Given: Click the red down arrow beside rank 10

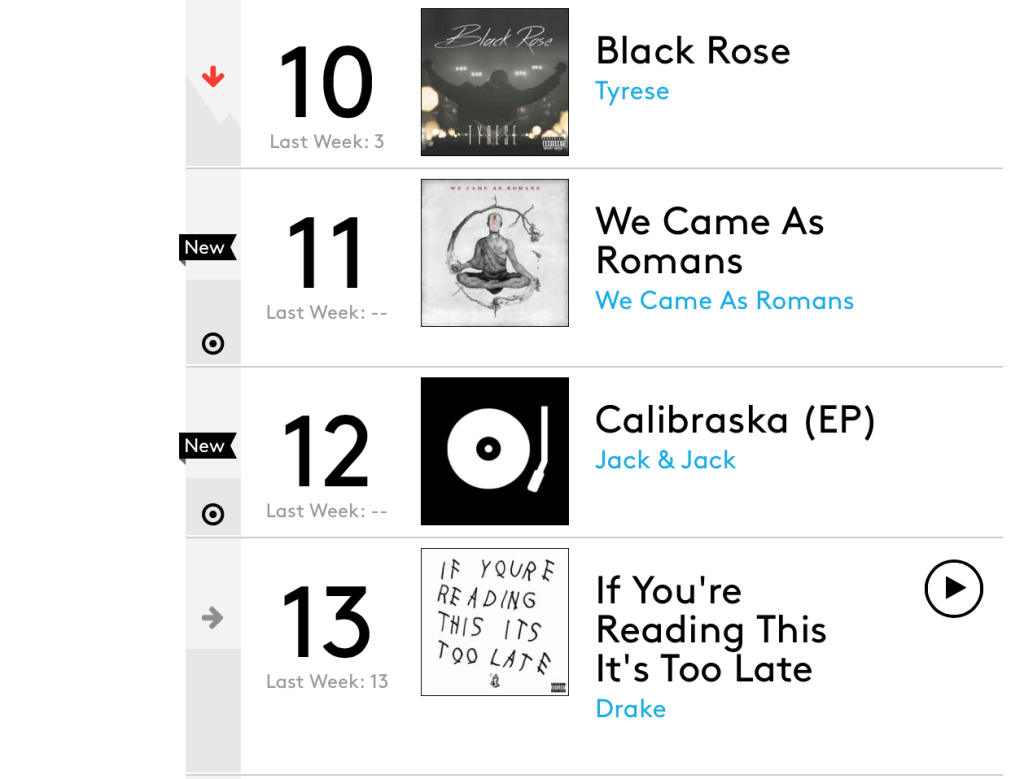Looking at the screenshot, I should click(x=213, y=77).
